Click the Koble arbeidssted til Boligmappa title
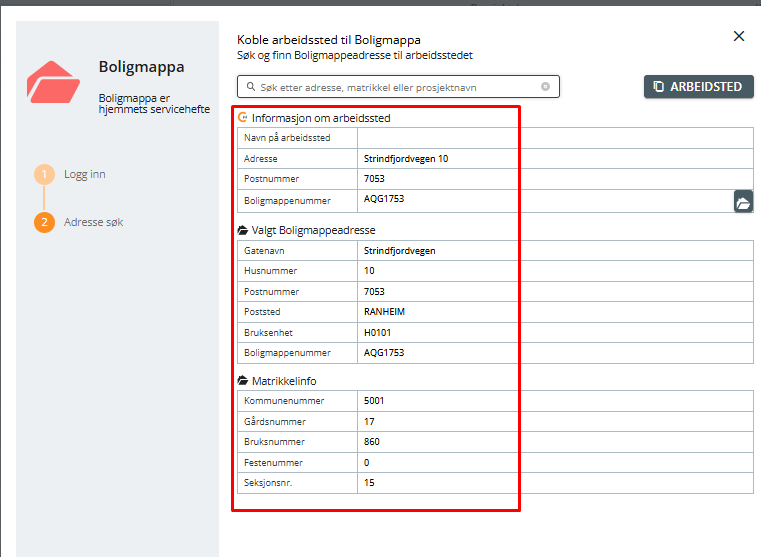 click(329, 40)
